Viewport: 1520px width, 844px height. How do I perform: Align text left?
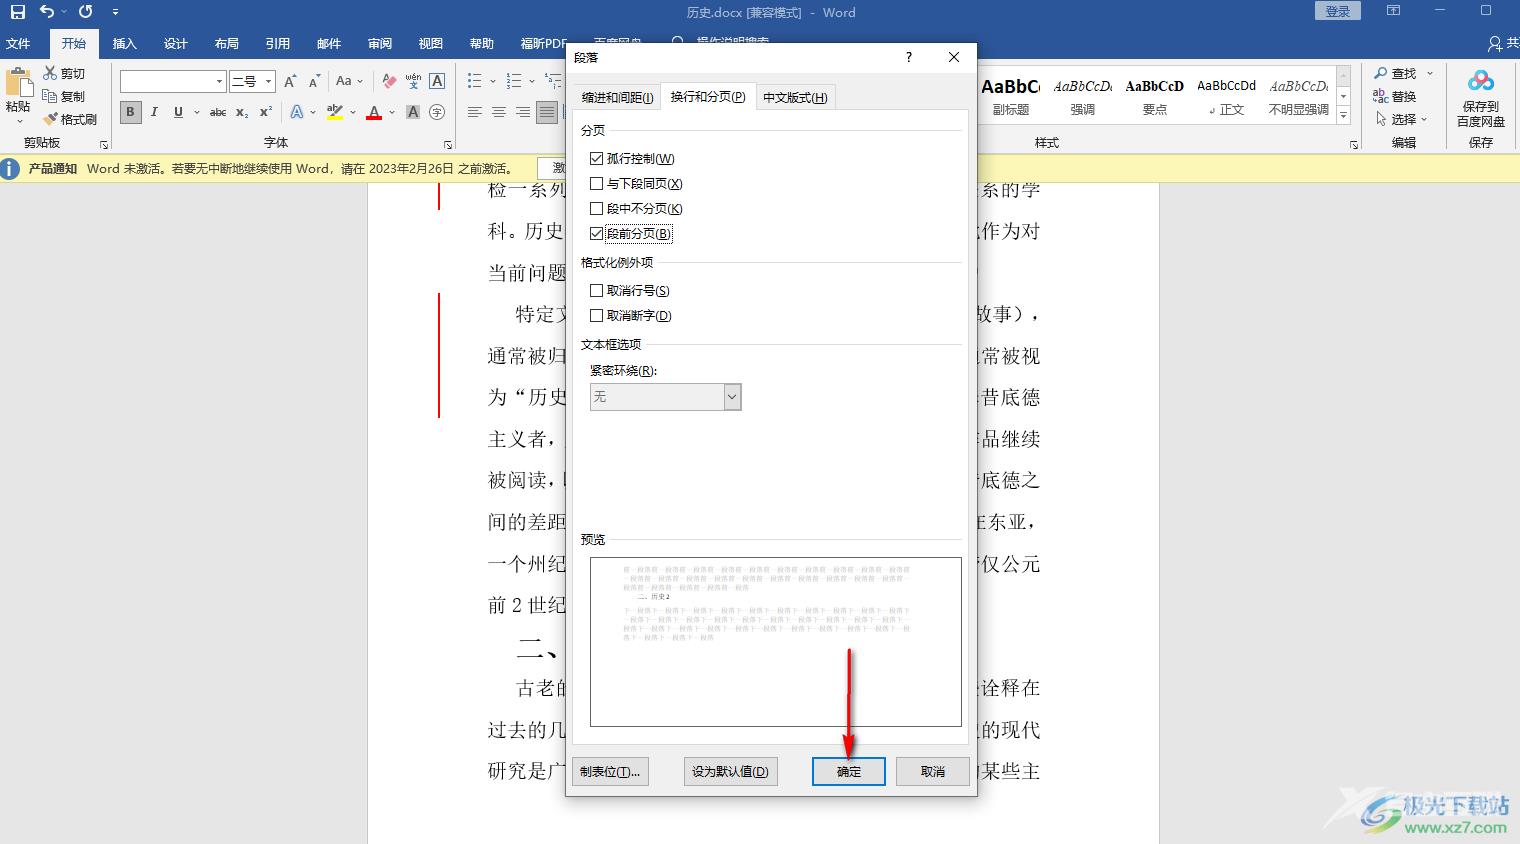(475, 112)
